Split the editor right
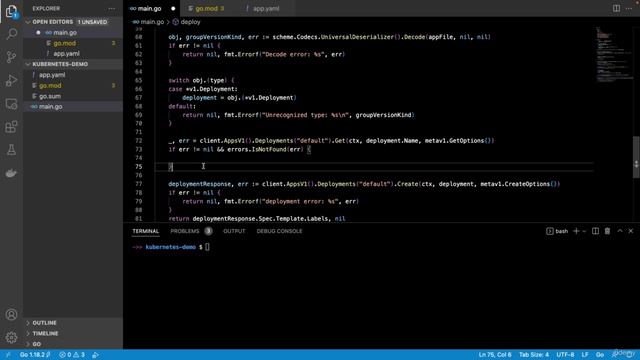Viewport: 640px width, 360px height. 616,8
